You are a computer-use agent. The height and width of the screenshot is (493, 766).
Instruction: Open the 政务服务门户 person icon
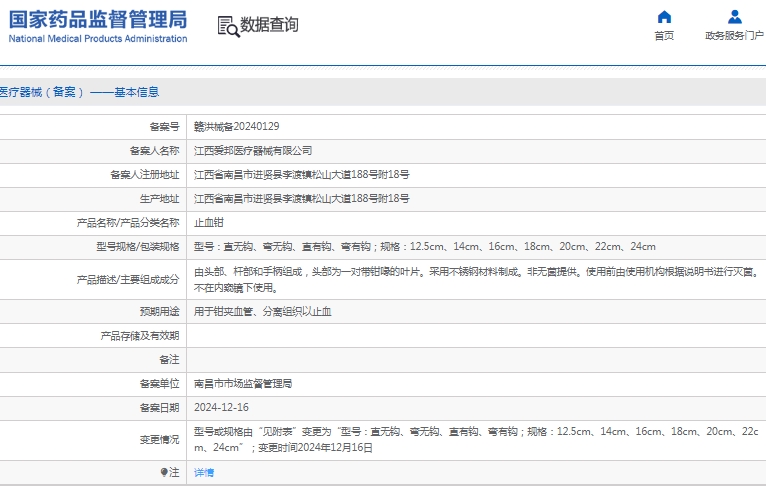pyautogui.click(x=734, y=17)
